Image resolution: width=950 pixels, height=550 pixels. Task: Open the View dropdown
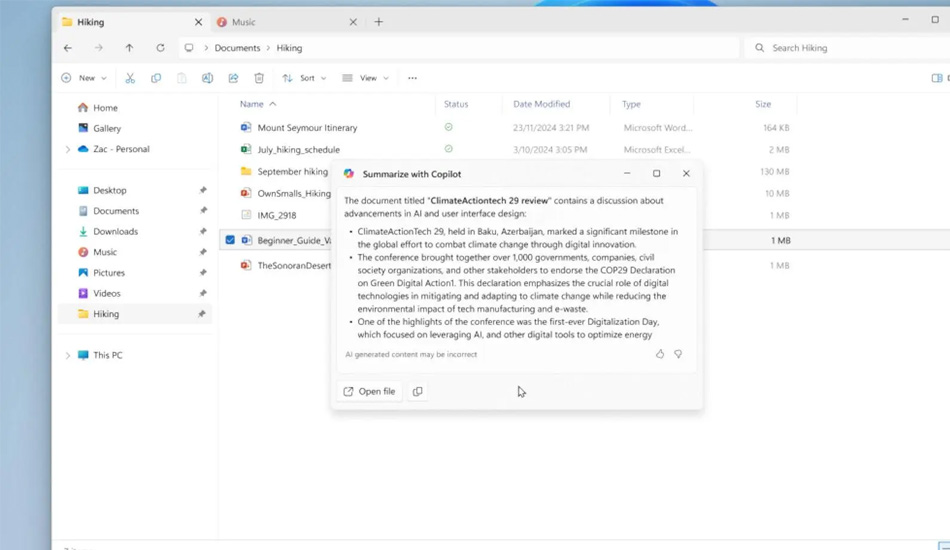tap(365, 78)
